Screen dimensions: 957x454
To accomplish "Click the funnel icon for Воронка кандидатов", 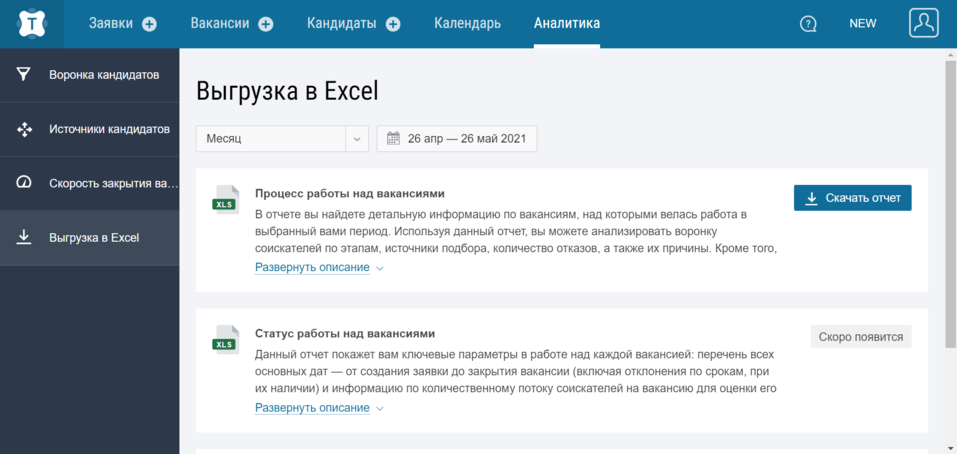I will coord(23,75).
